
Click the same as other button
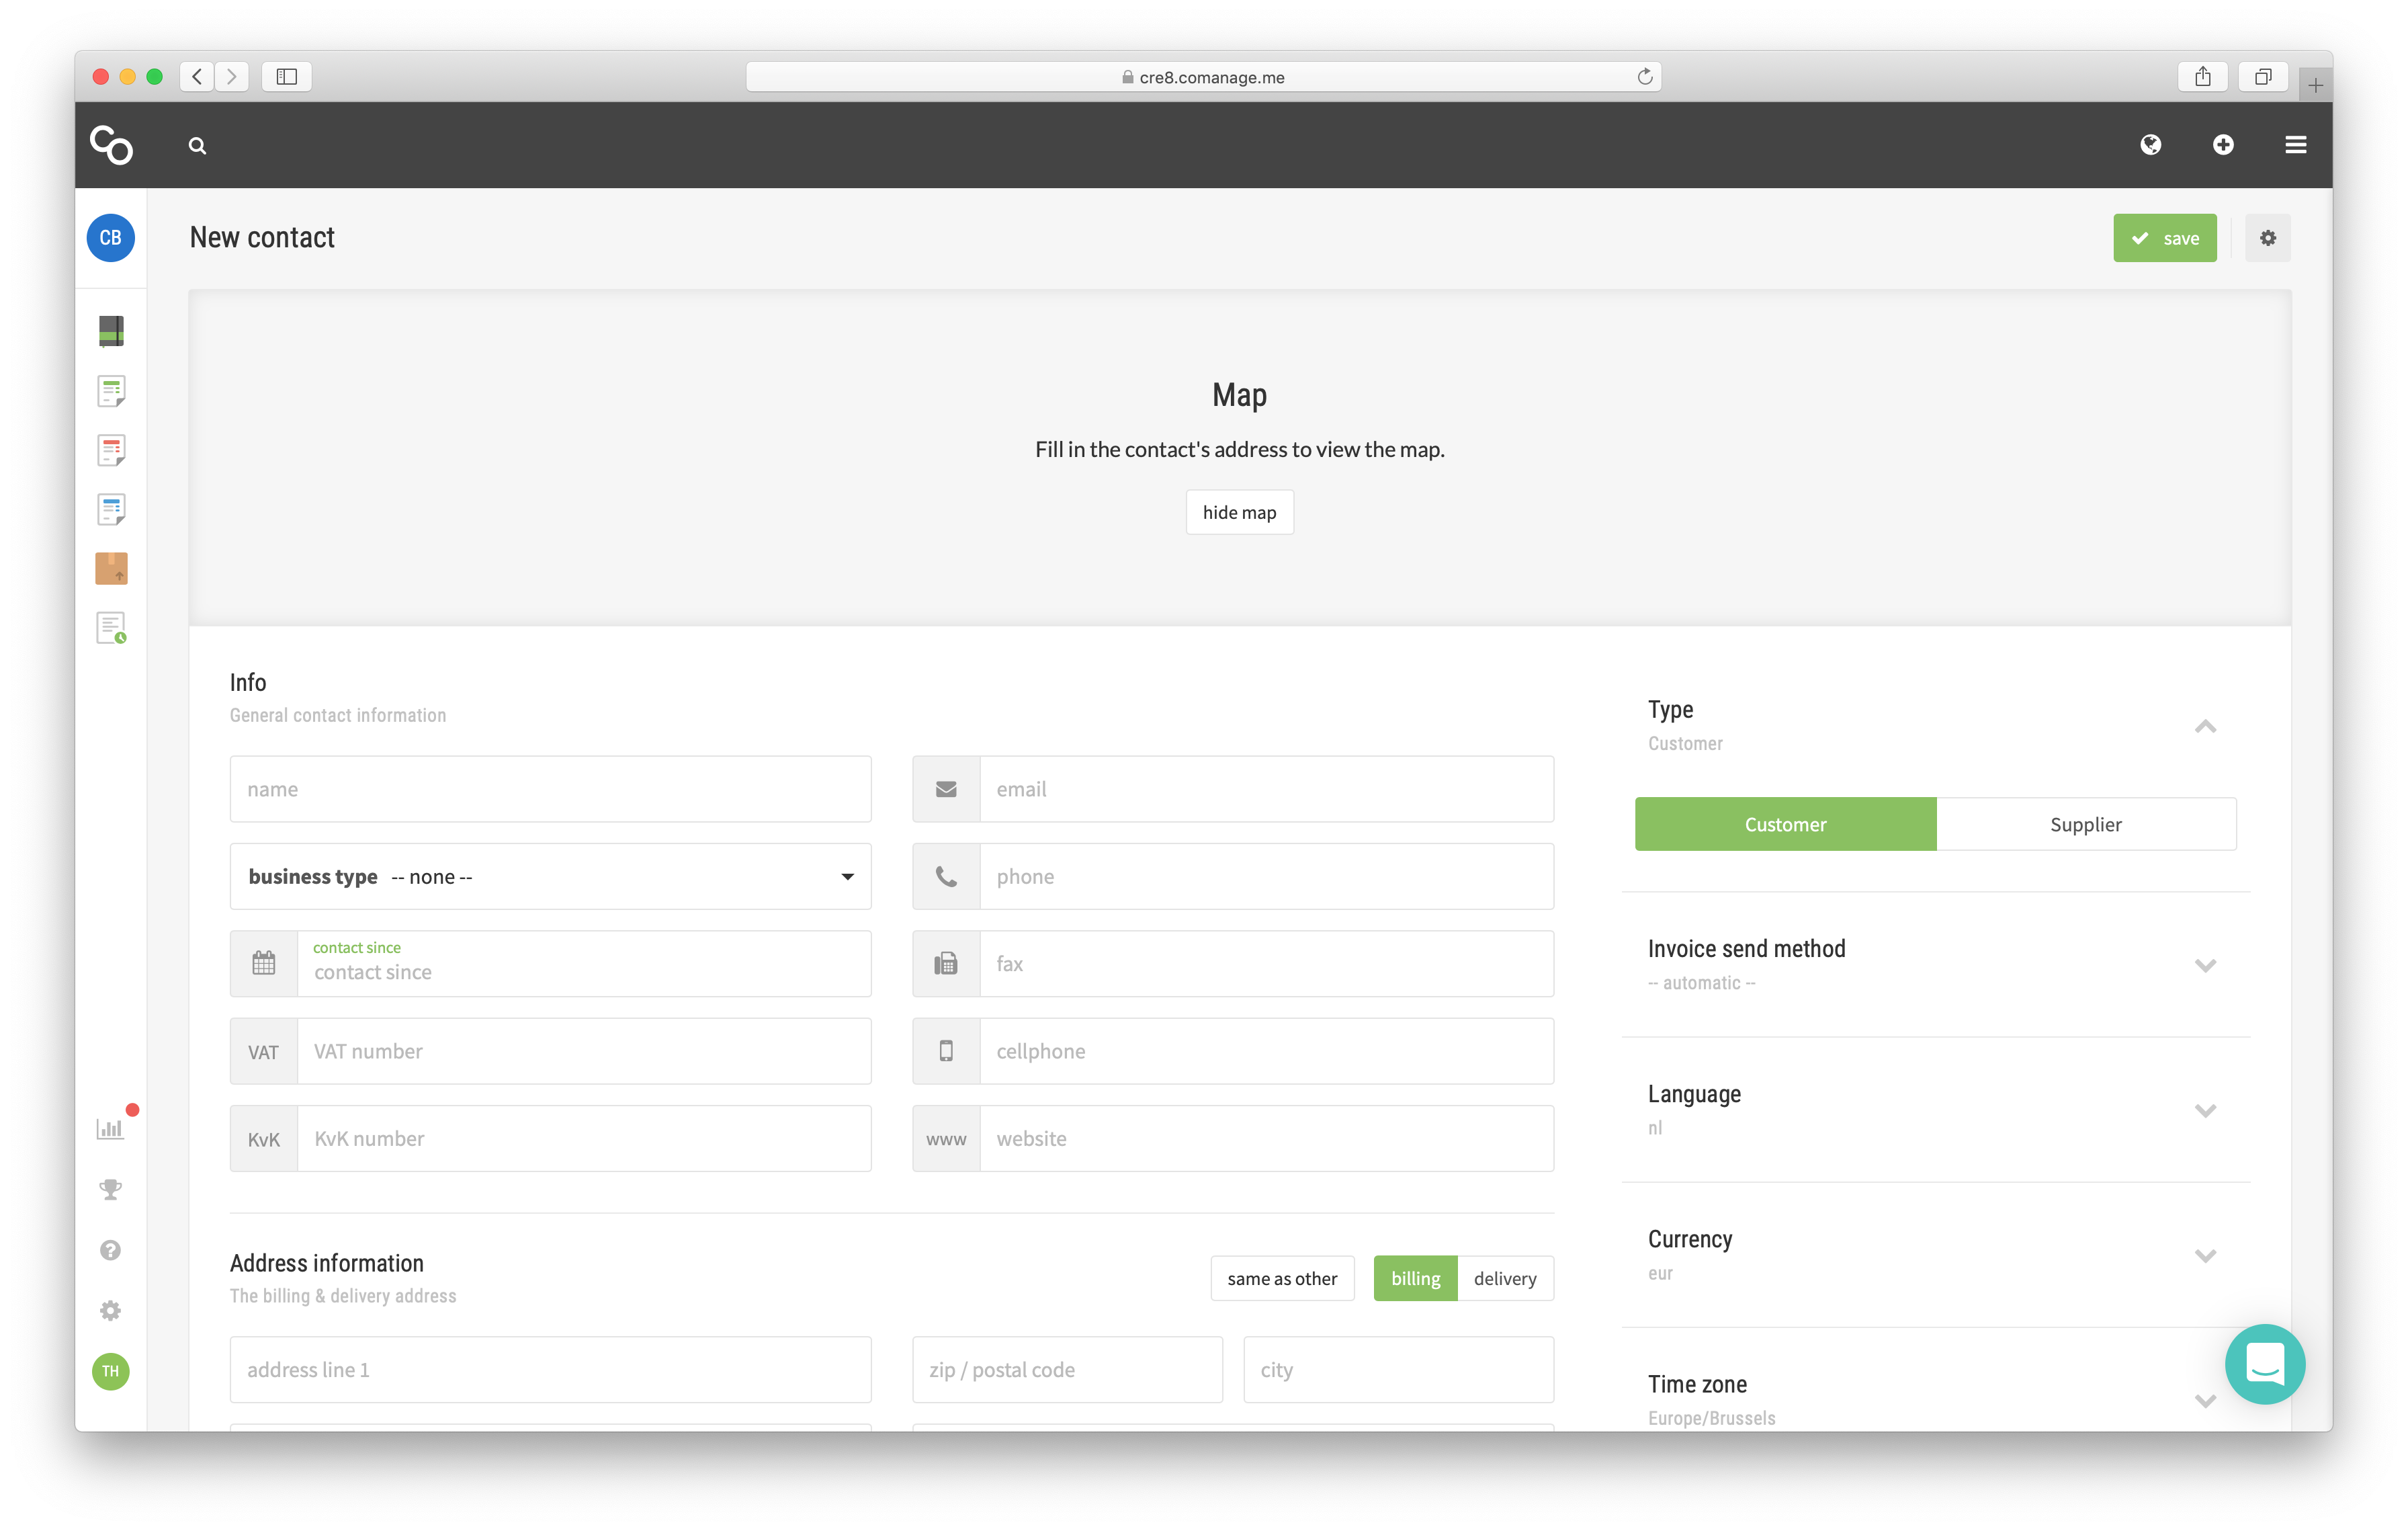[1282, 1278]
